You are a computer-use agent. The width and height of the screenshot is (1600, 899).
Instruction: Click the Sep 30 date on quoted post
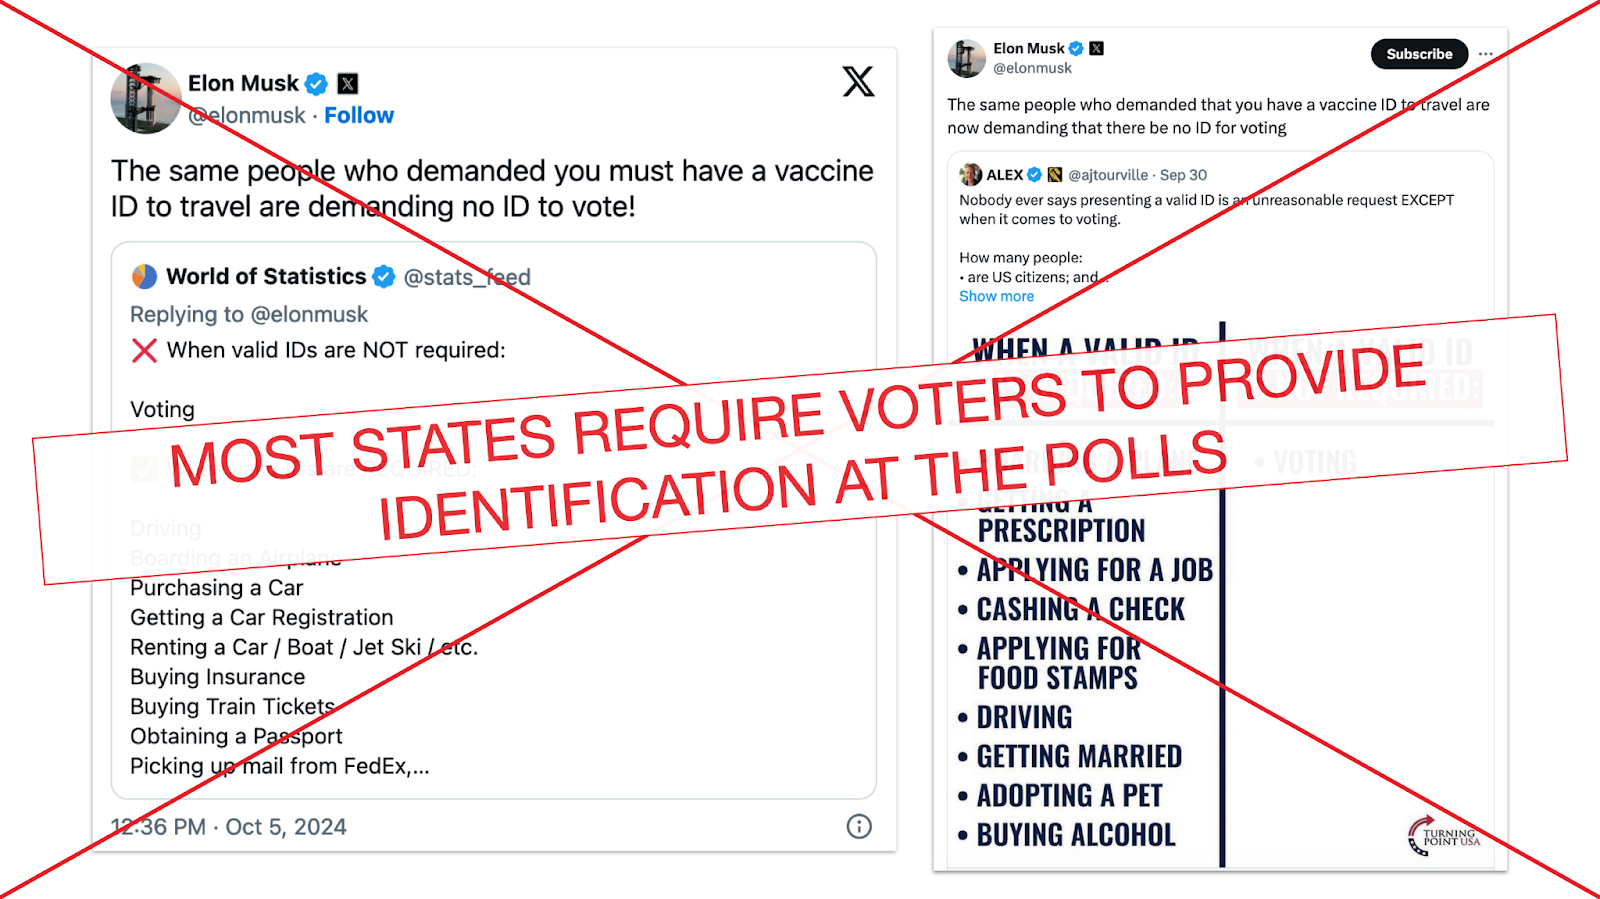(x=1183, y=175)
